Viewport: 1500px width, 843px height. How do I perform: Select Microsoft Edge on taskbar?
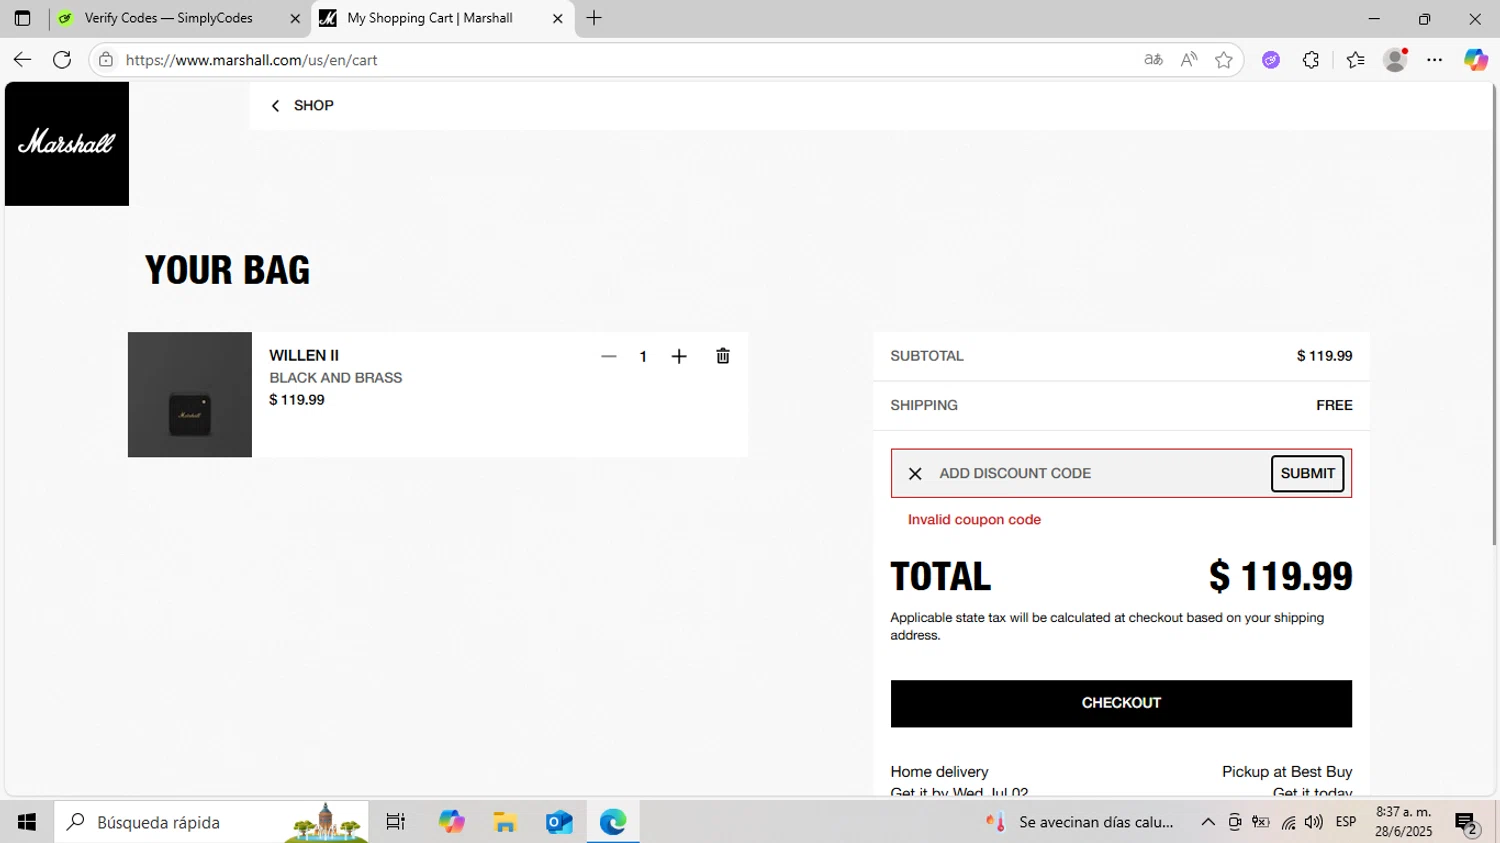click(613, 822)
